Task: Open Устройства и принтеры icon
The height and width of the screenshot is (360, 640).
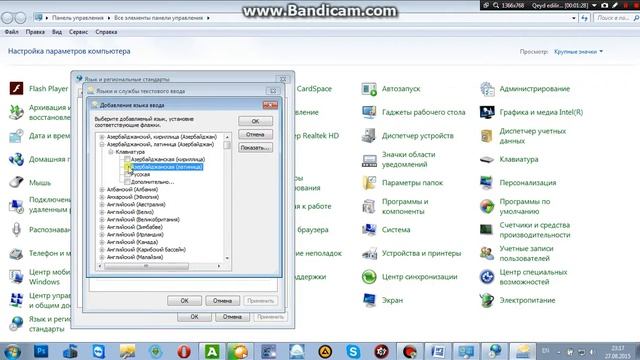Action: [411, 253]
